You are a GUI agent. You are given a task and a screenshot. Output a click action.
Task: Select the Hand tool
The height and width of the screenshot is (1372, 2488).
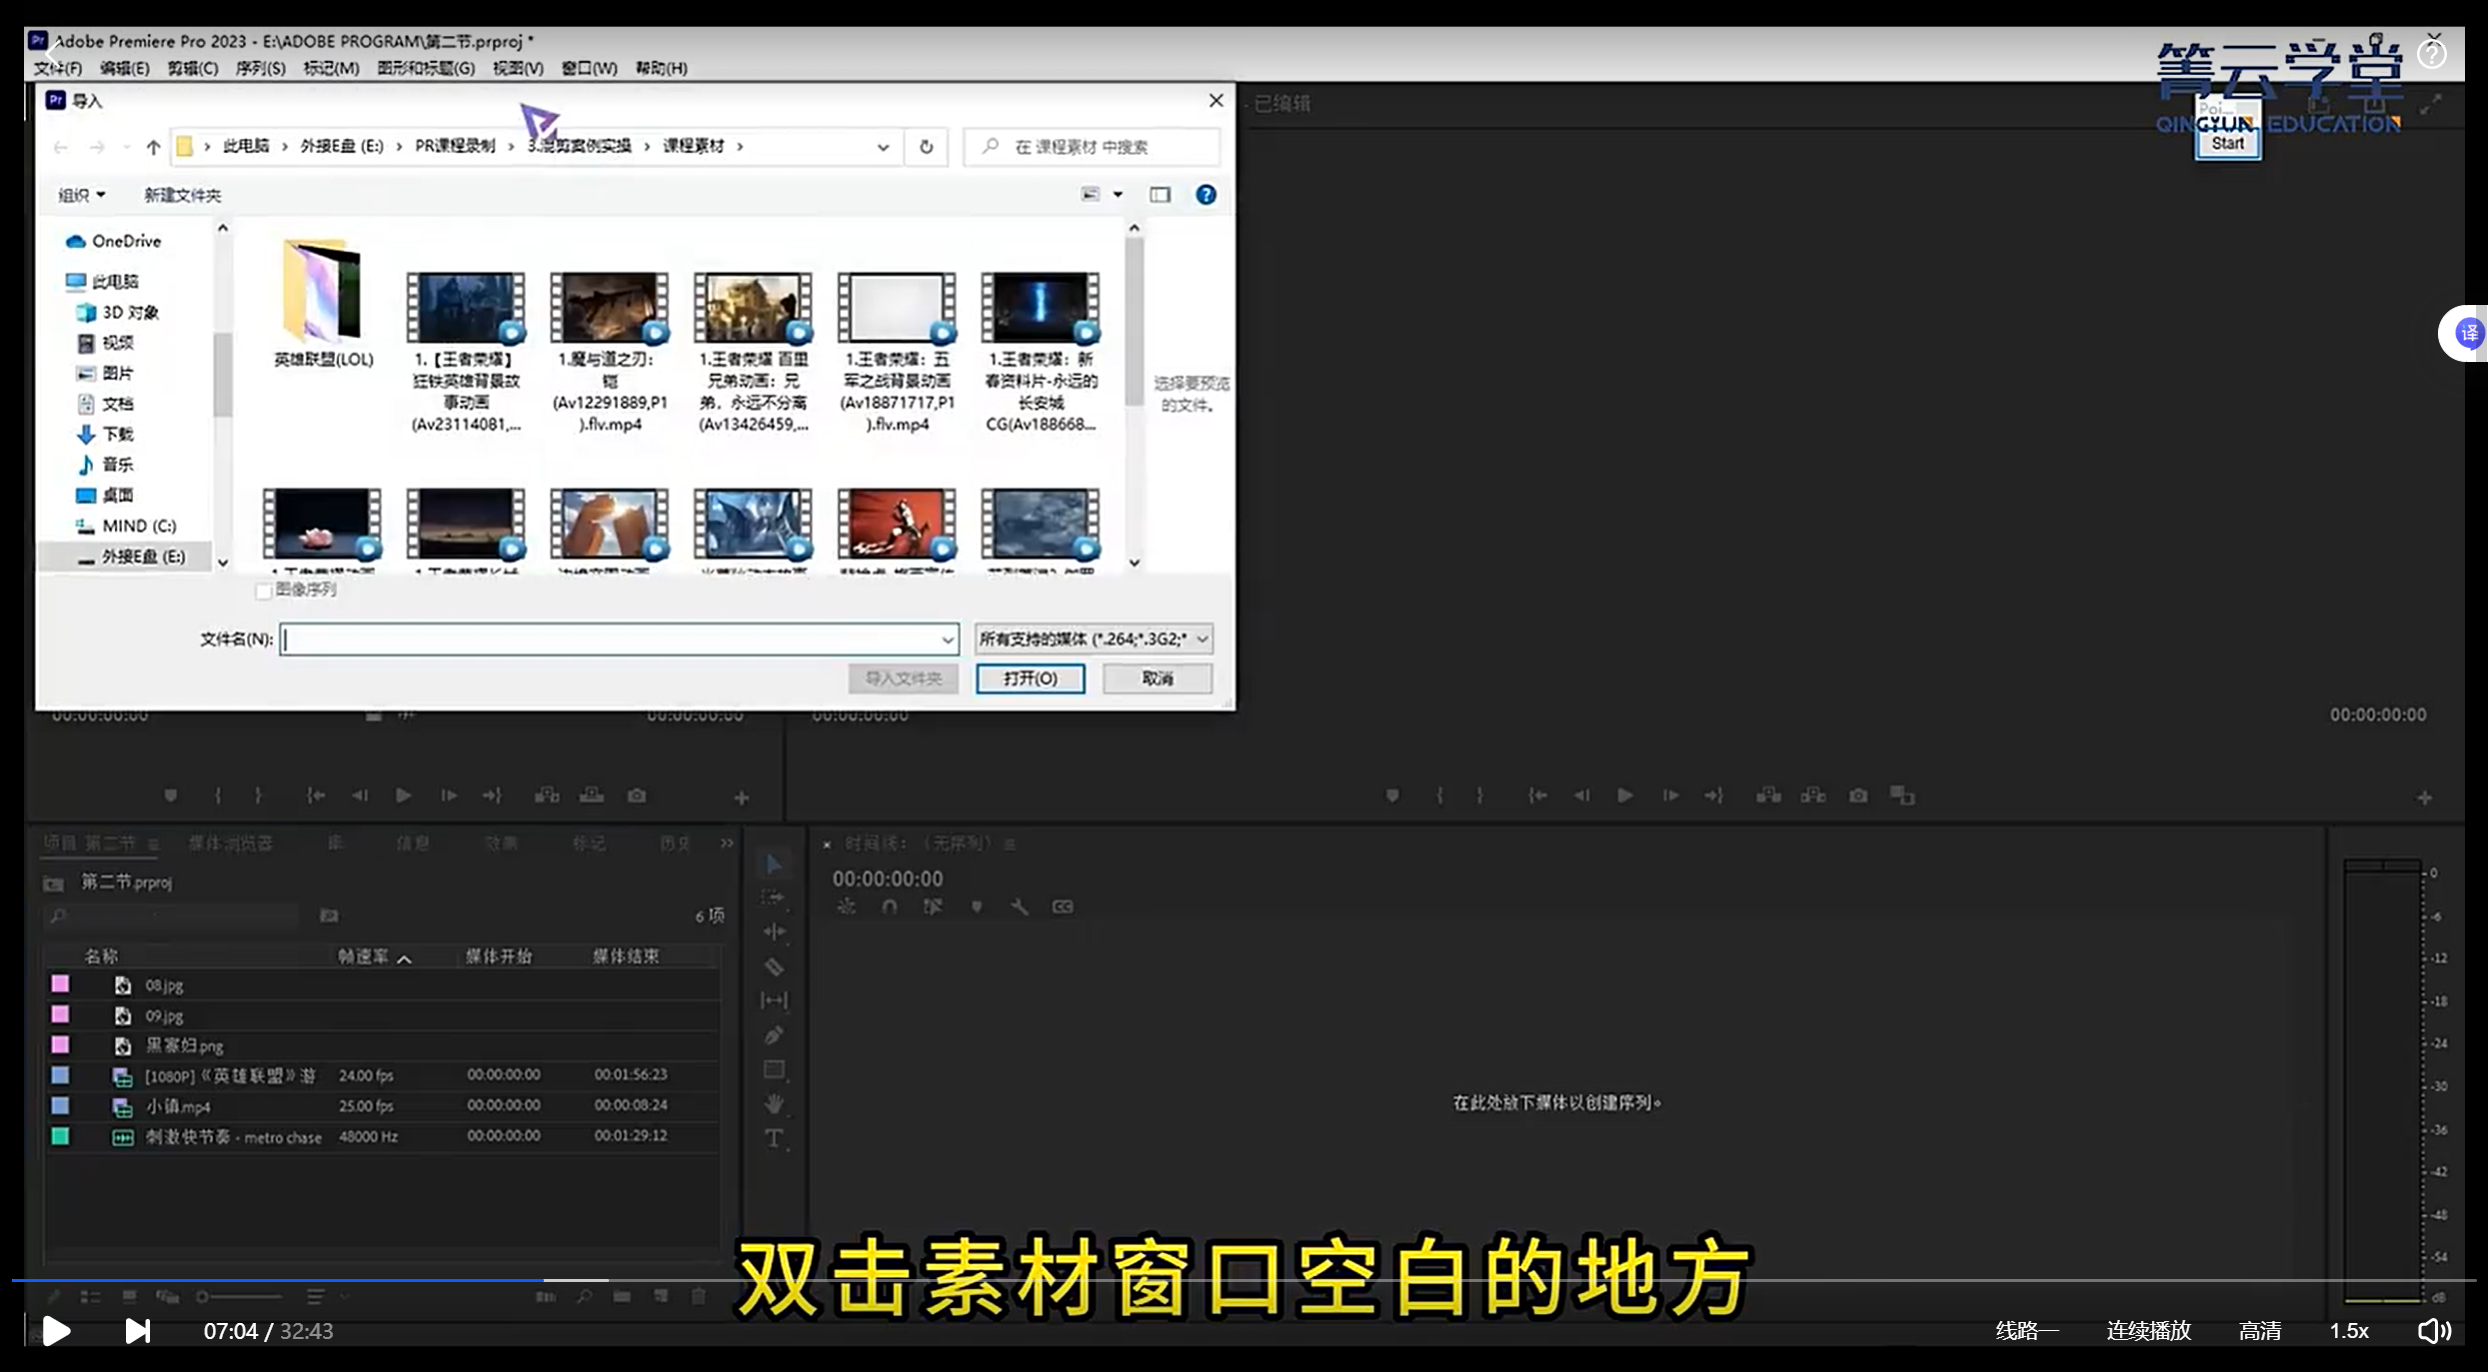click(x=774, y=1103)
